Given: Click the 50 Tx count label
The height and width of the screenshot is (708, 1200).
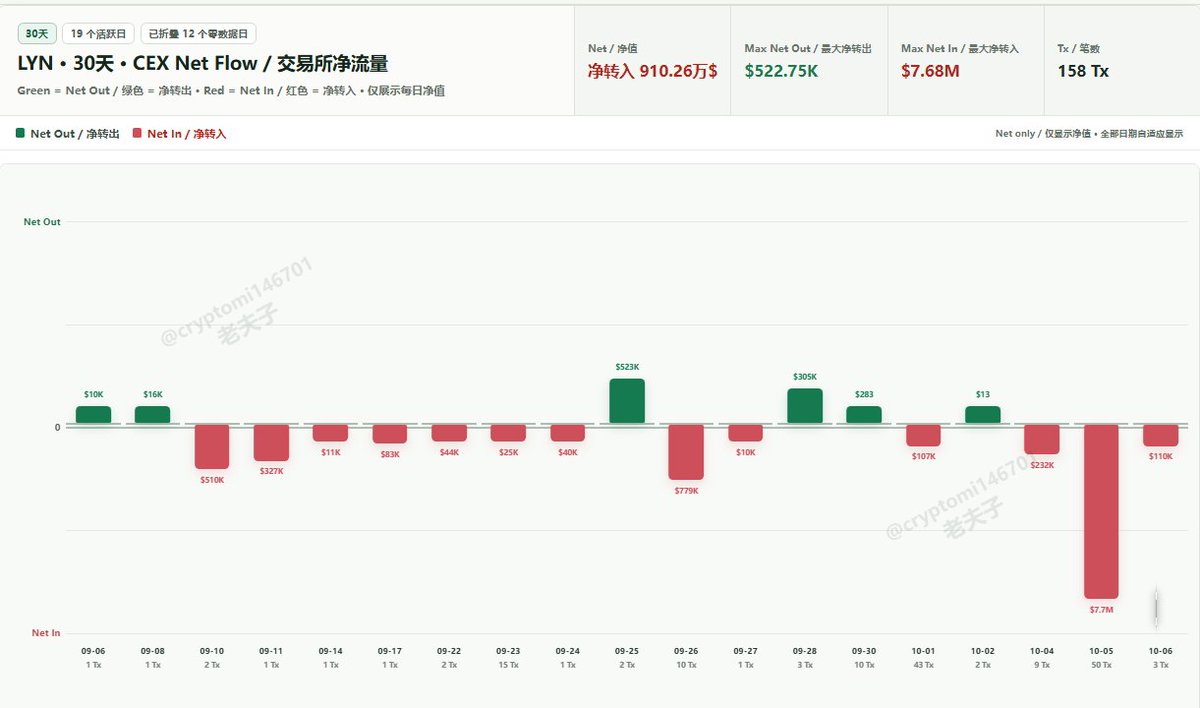Looking at the screenshot, I should click(1101, 665).
